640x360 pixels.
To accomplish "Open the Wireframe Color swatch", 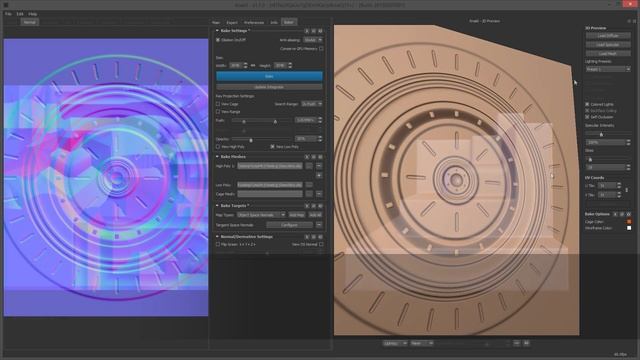I will click(629, 228).
